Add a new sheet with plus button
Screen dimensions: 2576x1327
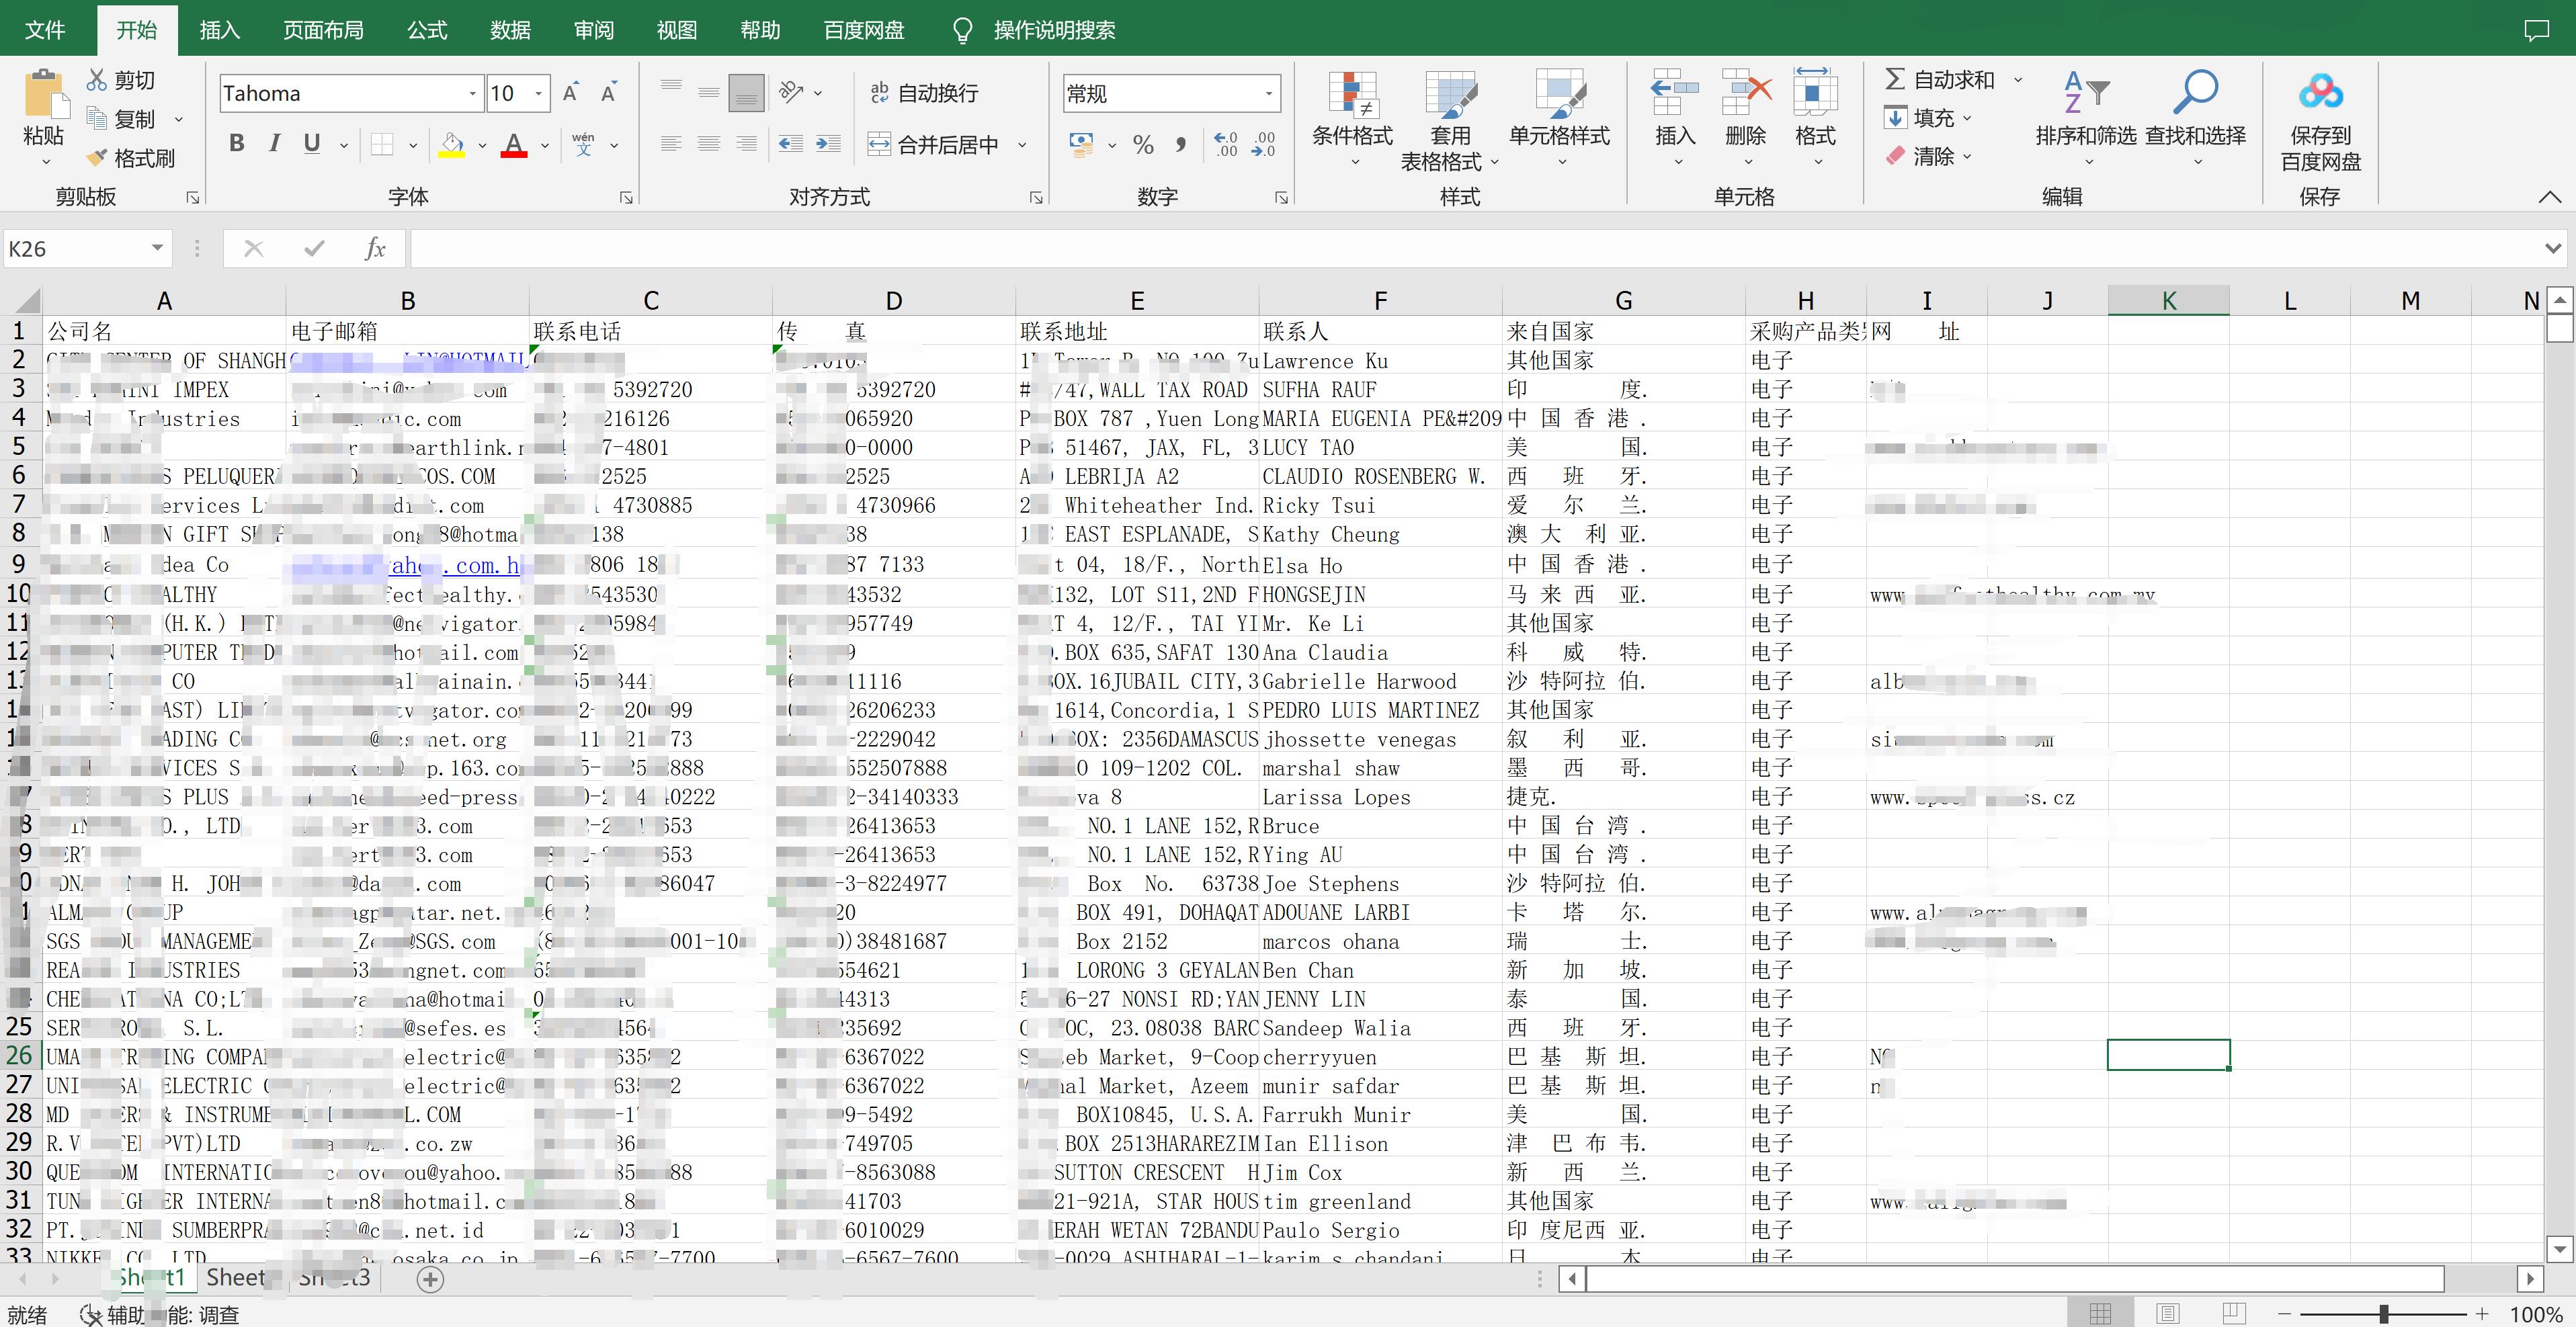click(430, 1279)
